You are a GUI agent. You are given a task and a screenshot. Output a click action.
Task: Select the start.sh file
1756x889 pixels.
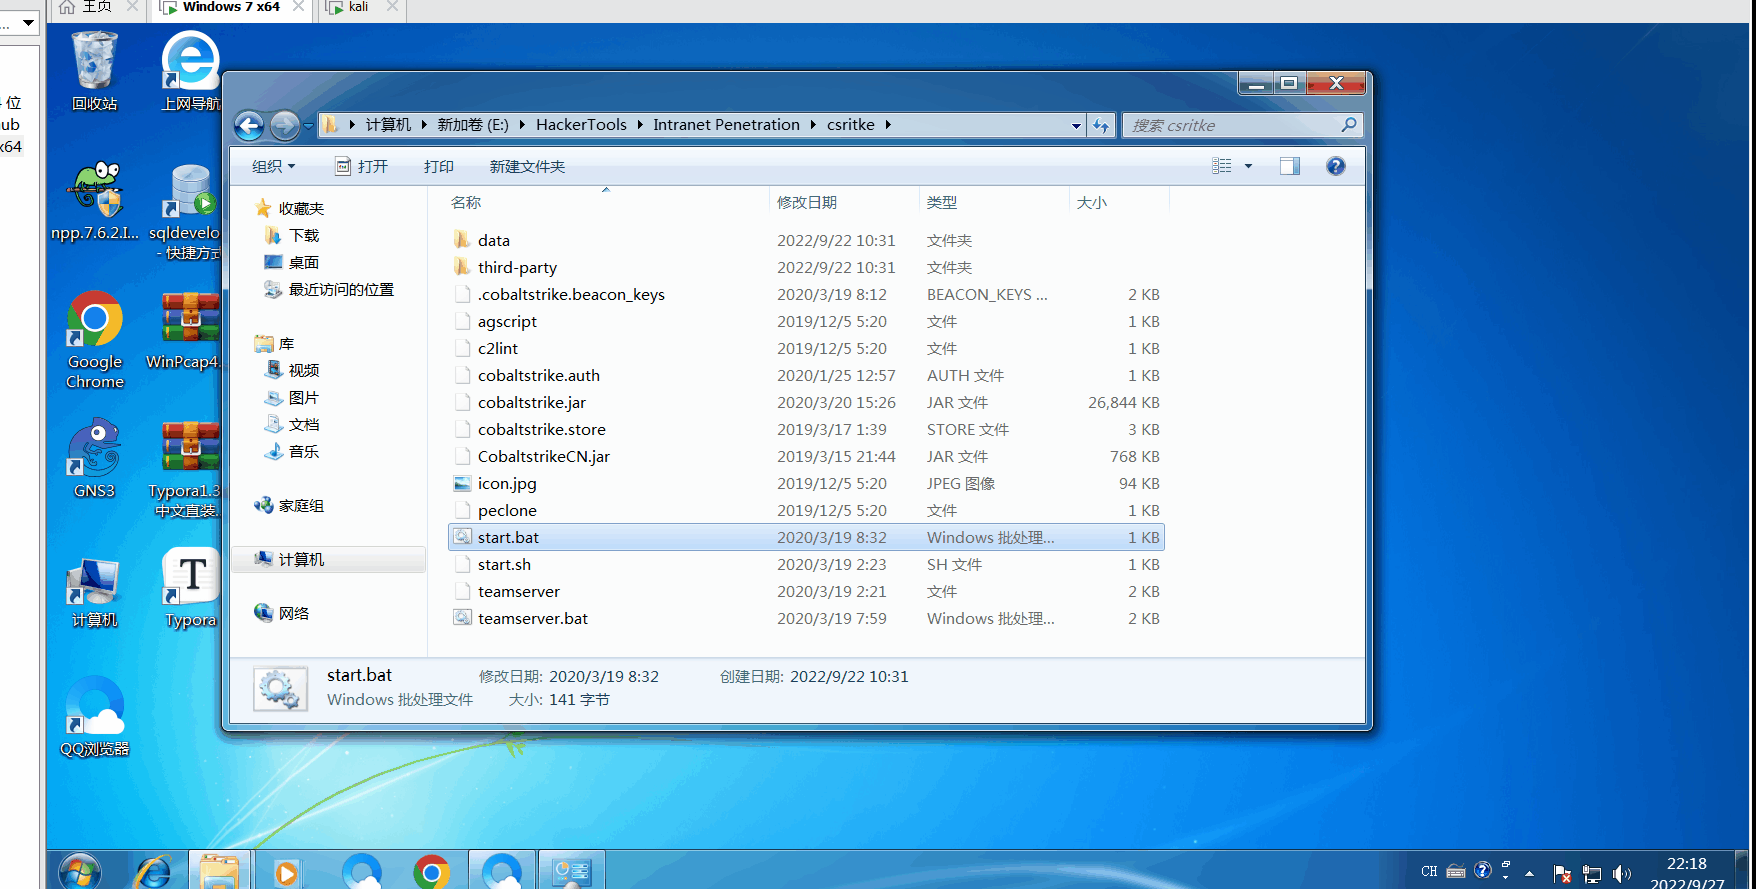806,564
